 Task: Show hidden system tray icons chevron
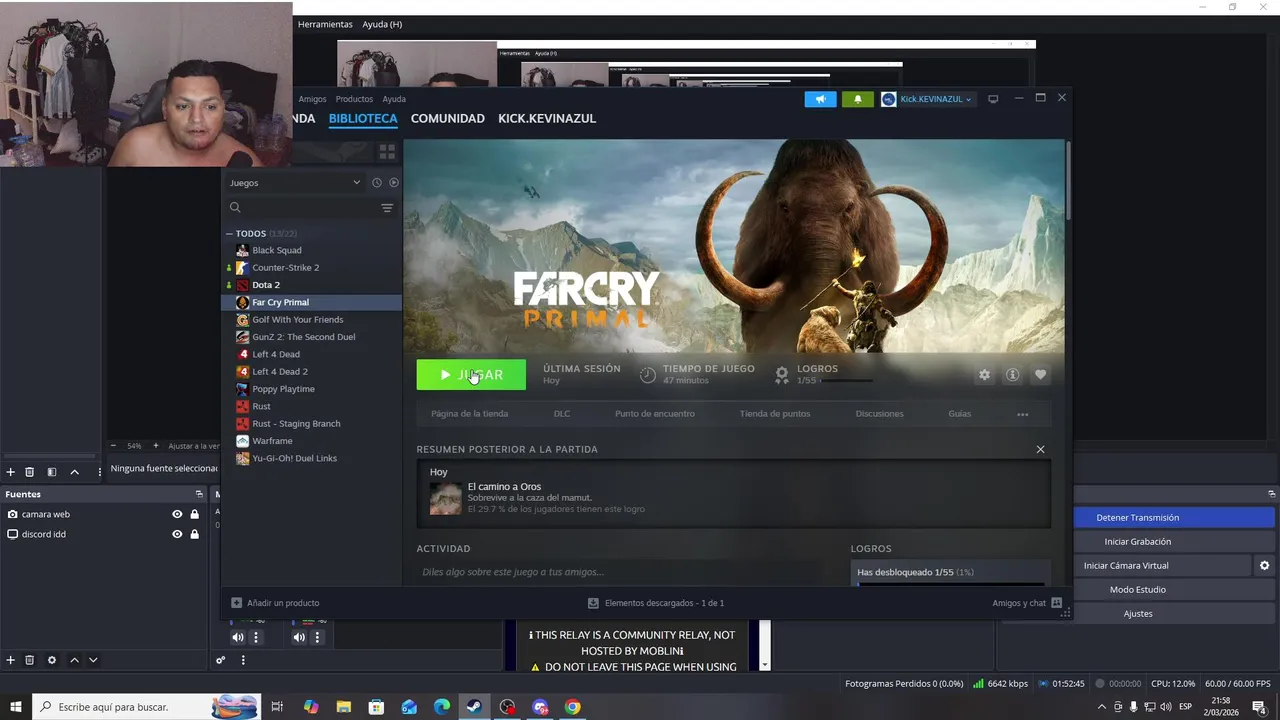1101,707
